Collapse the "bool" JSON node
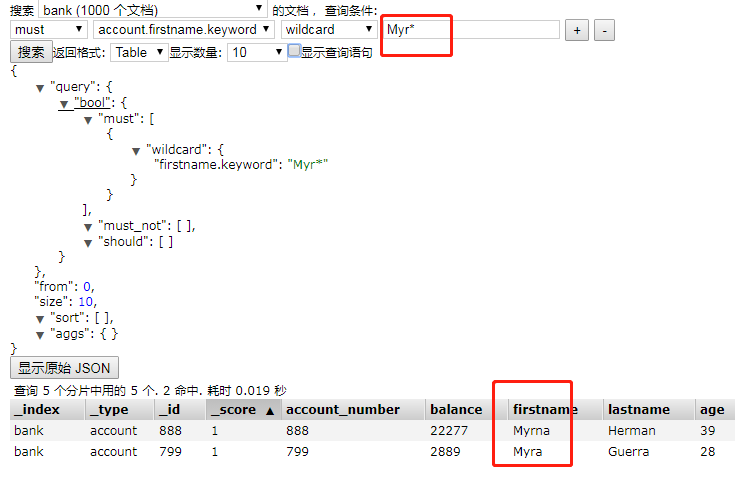 [64, 104]
